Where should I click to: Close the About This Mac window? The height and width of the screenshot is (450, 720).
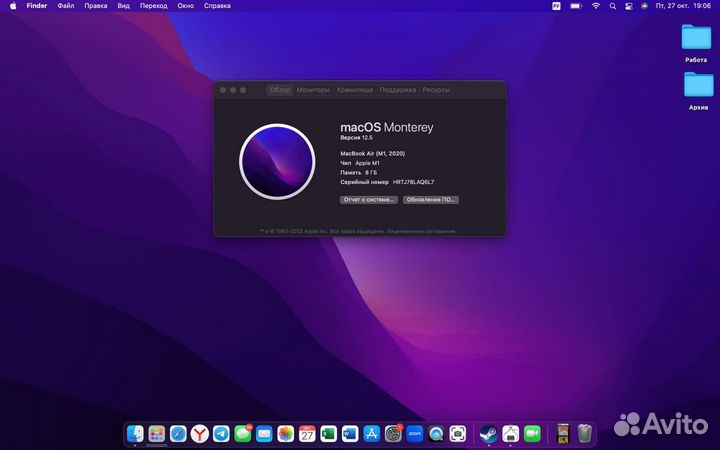pyautogui.click(x=223, y=90)
